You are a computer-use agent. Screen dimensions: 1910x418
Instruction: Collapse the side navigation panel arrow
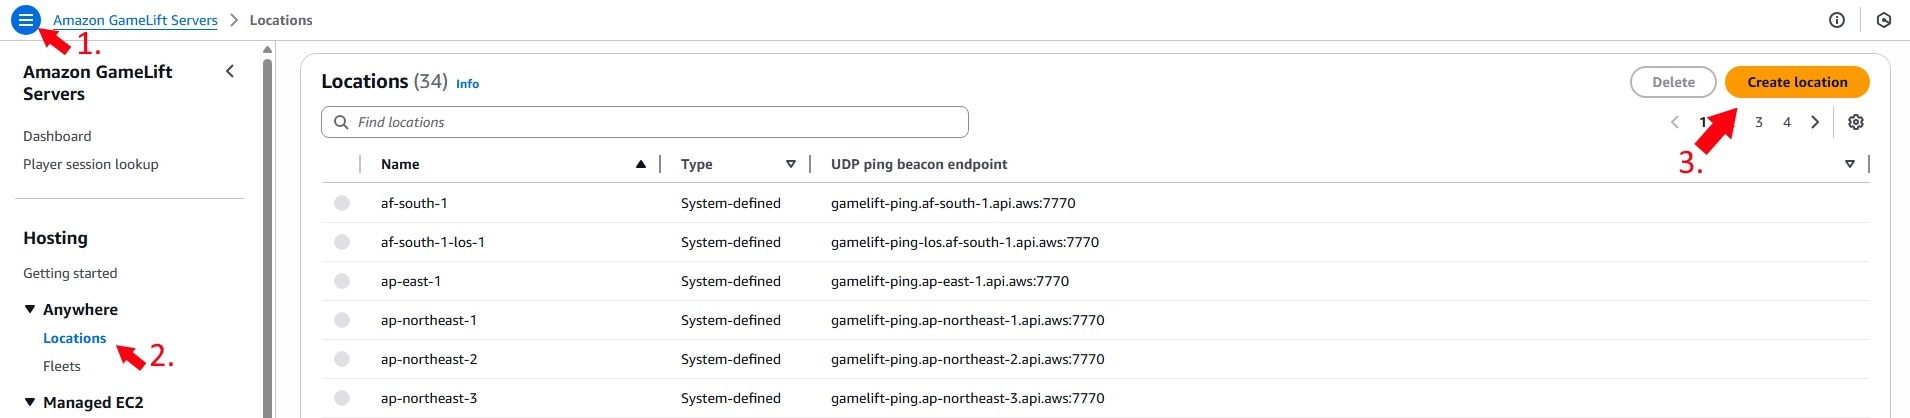click(x=230, y=71)
